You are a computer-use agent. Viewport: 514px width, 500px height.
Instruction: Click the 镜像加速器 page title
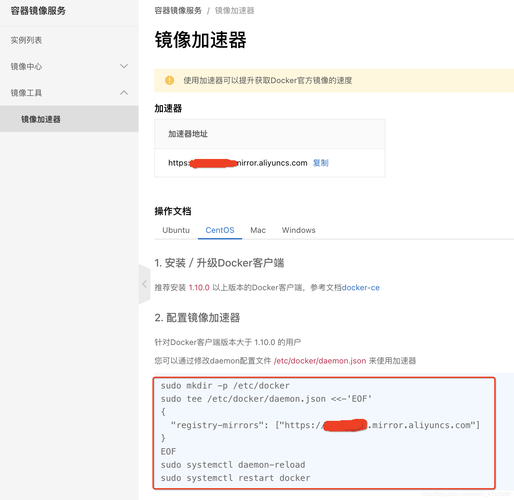pos(200,40)
